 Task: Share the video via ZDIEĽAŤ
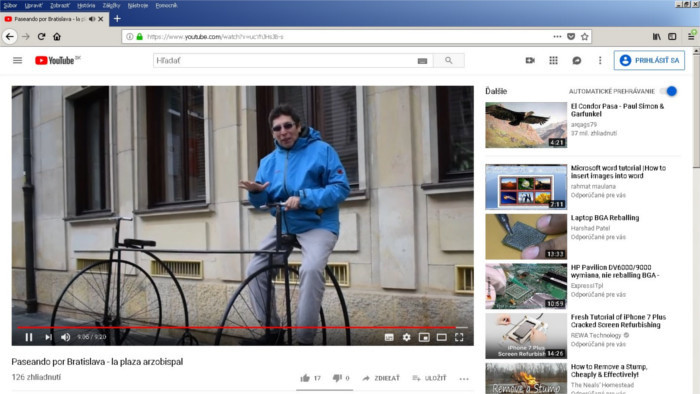tap(381, 378)
